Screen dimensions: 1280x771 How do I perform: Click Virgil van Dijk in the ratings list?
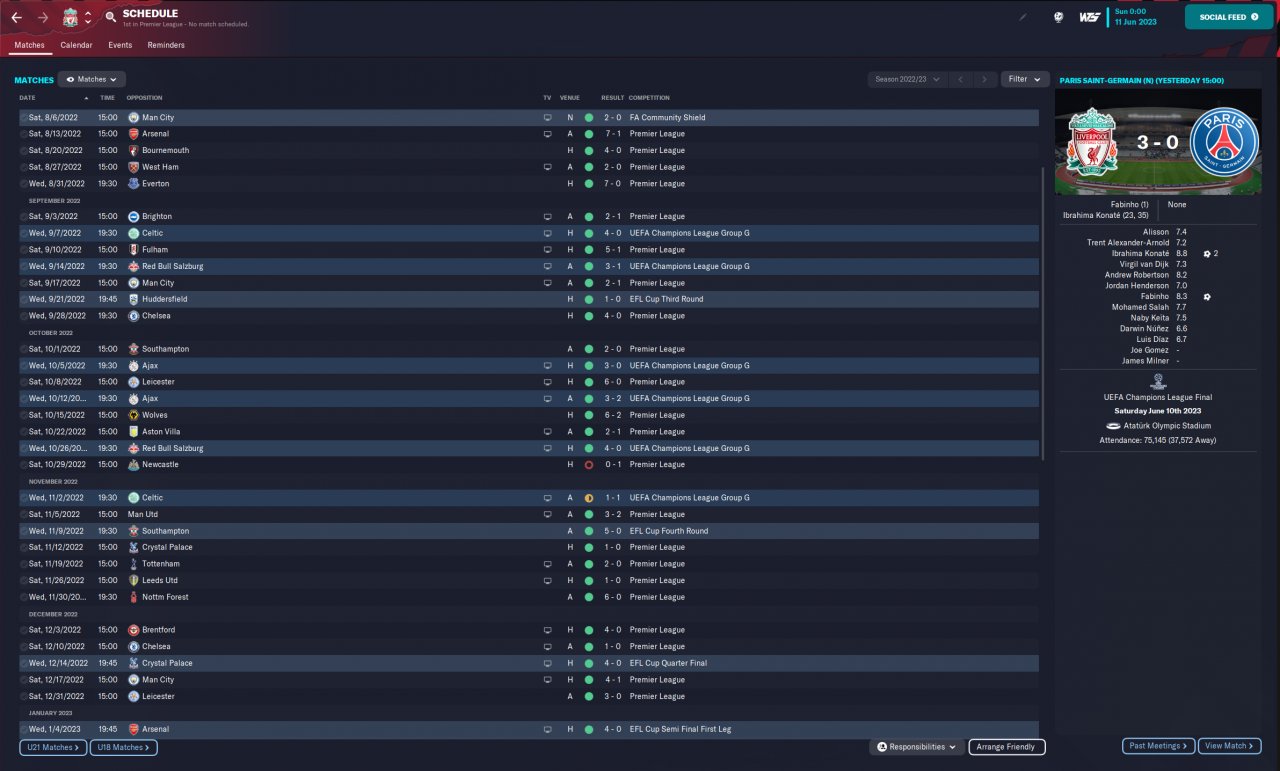click(1144, 264)
